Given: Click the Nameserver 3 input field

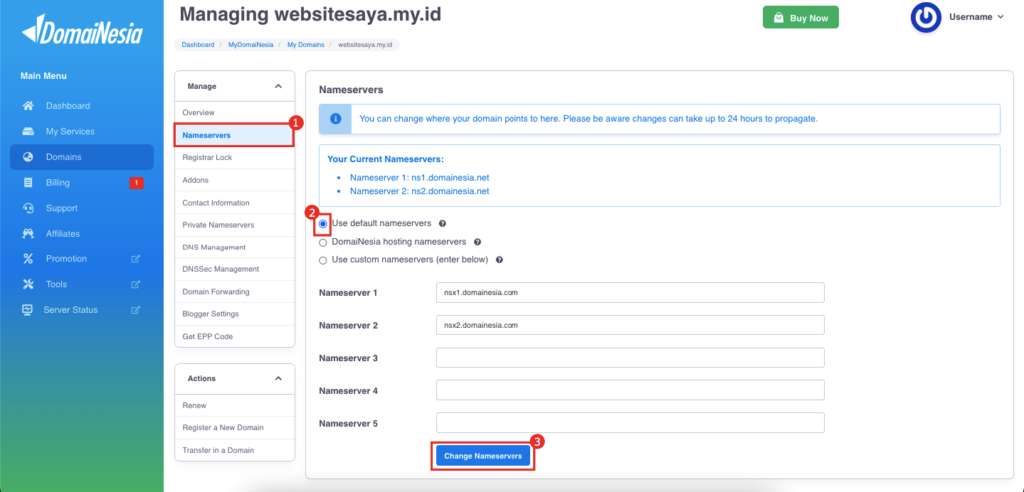Looking at the screenshot, I should pyautogui.click(x=630, y=357).
